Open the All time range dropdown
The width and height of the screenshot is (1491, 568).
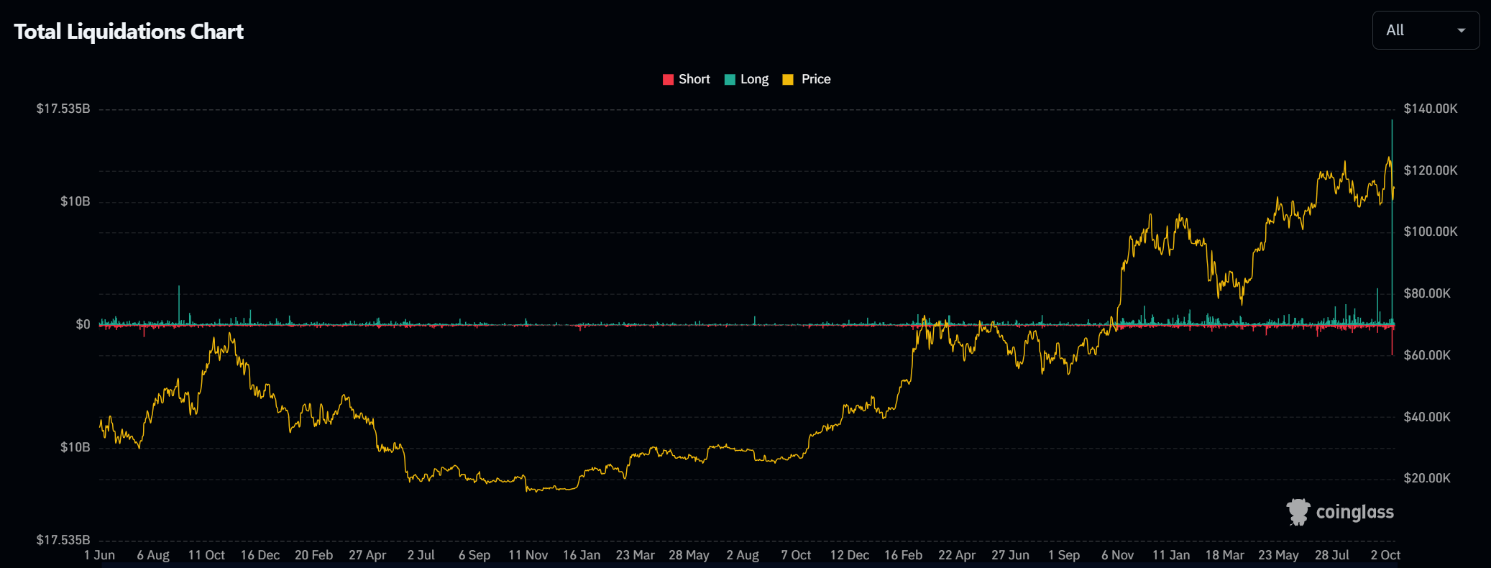click(x=1426, y=30)
